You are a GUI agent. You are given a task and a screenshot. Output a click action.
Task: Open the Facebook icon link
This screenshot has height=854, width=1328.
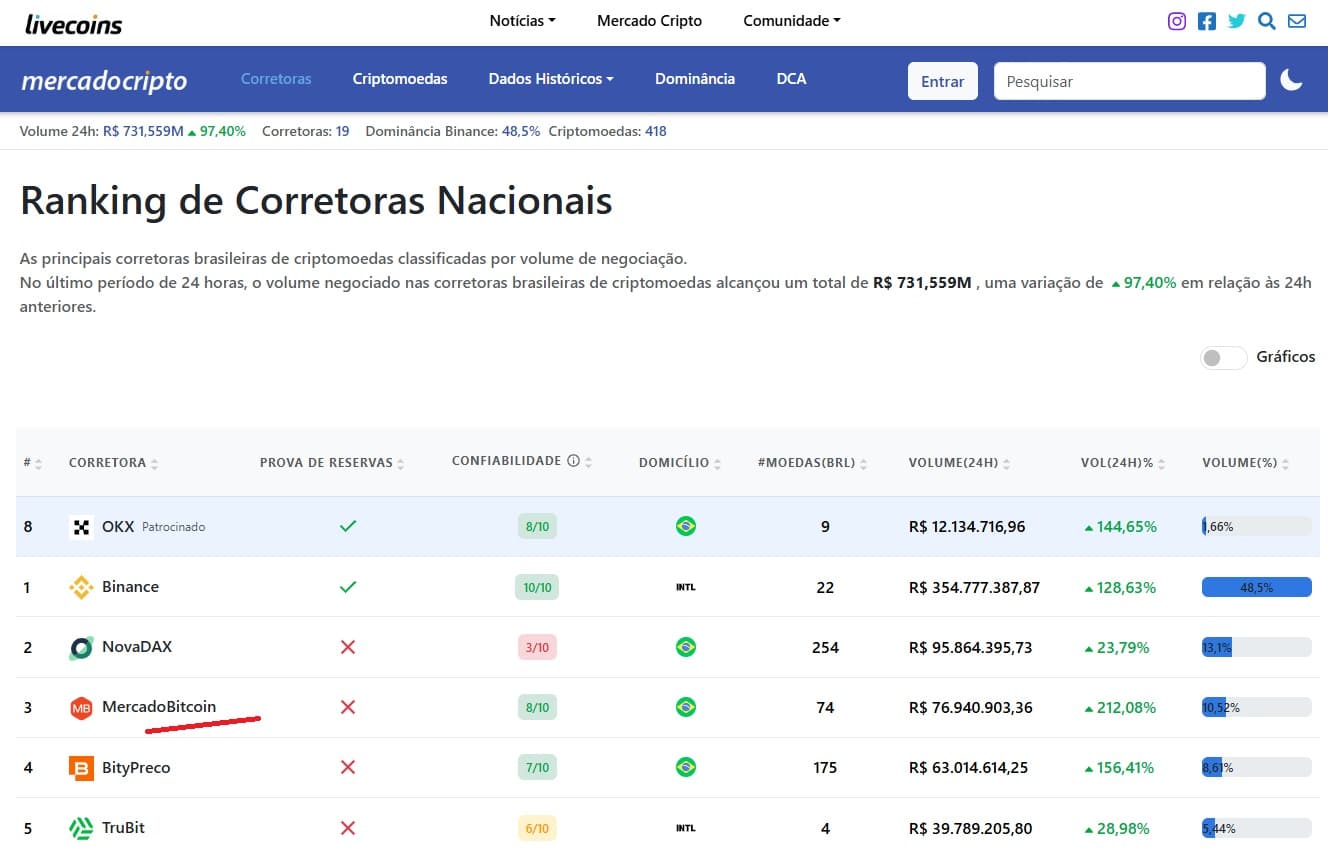[x=1207, y=21]
